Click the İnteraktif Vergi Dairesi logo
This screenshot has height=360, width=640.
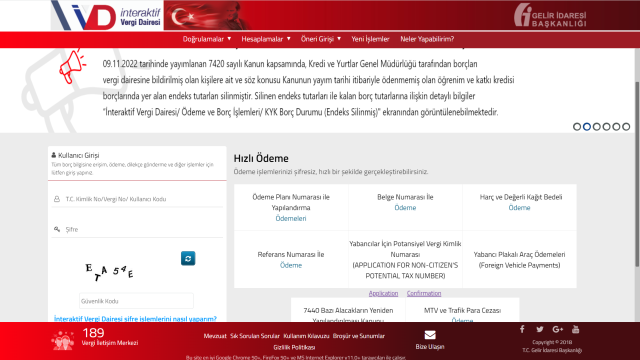pyautogui.click(x=107, y=16)
